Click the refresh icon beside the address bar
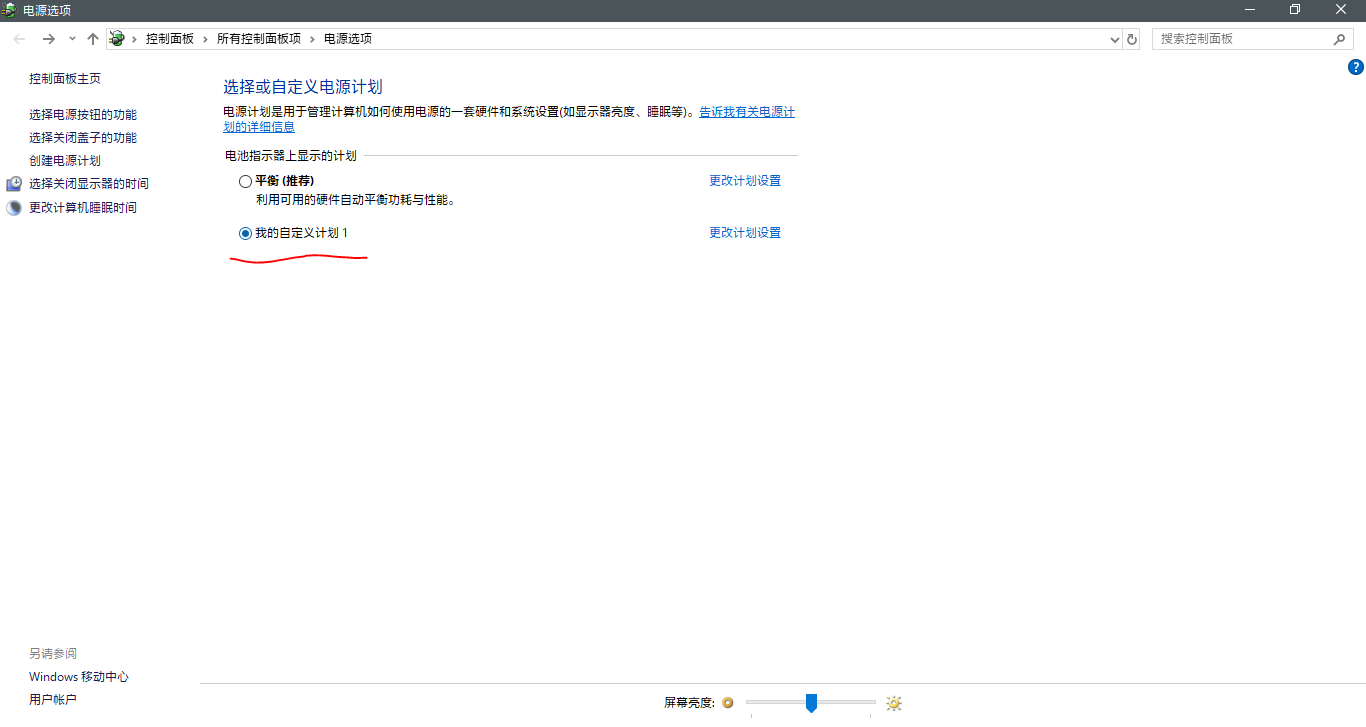The width and height of the screenshot is (1366, 727). click(1131, 38)
